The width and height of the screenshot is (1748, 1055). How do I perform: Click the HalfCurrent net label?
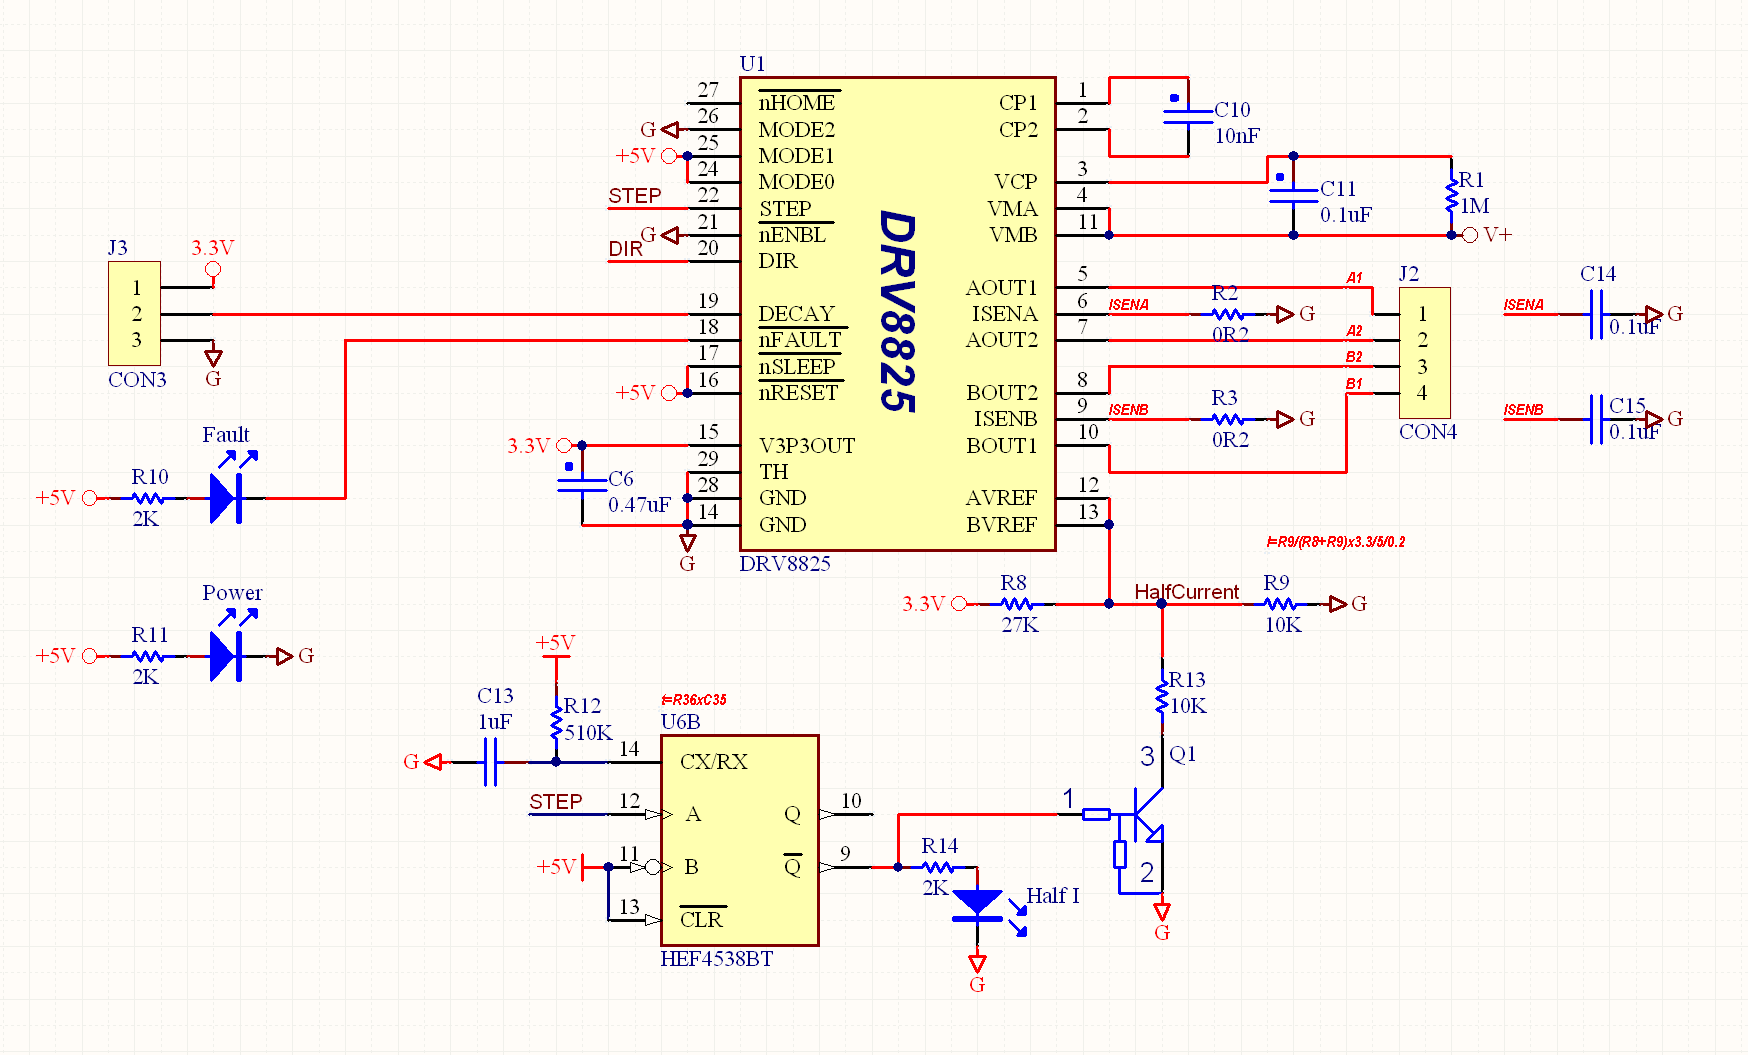pyautogui.click(x=1186, y=592)
